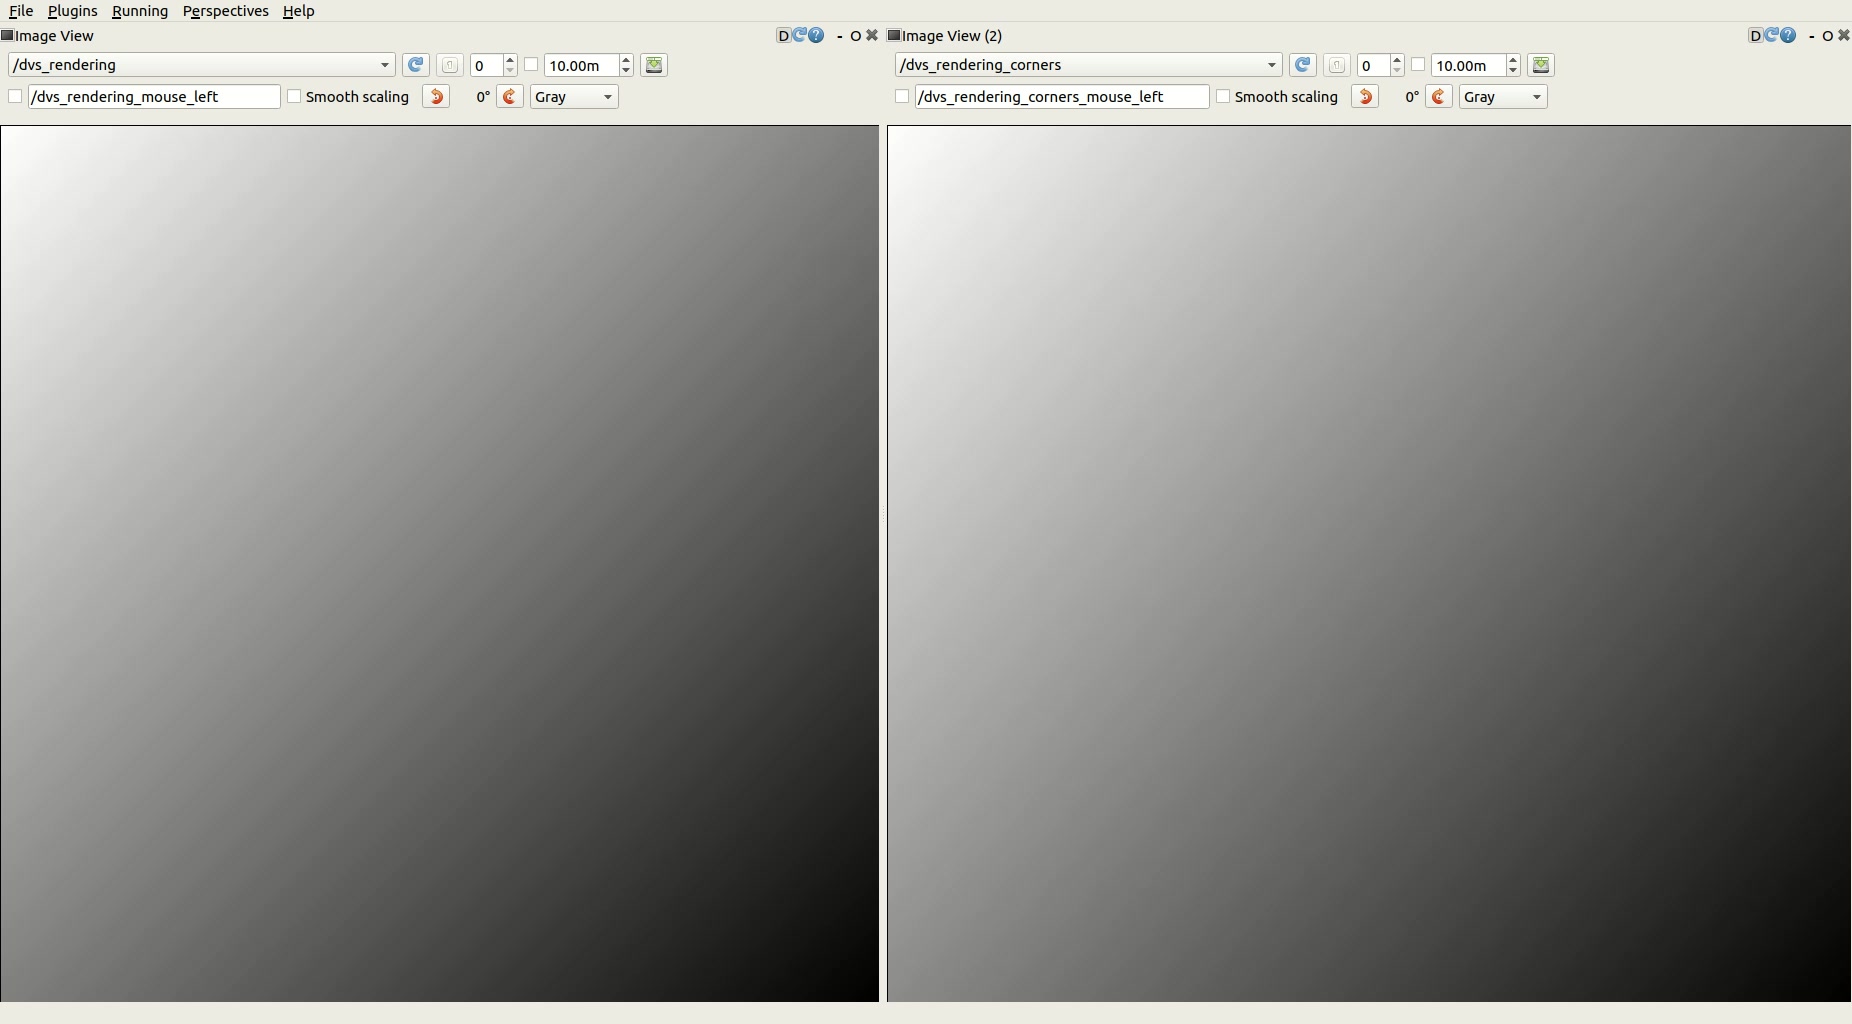Click the /dvs_rendering_corners_mouse_left text field
Screen dimensions: 1852x1024
pyautogui.click(x=1061, y=97)
